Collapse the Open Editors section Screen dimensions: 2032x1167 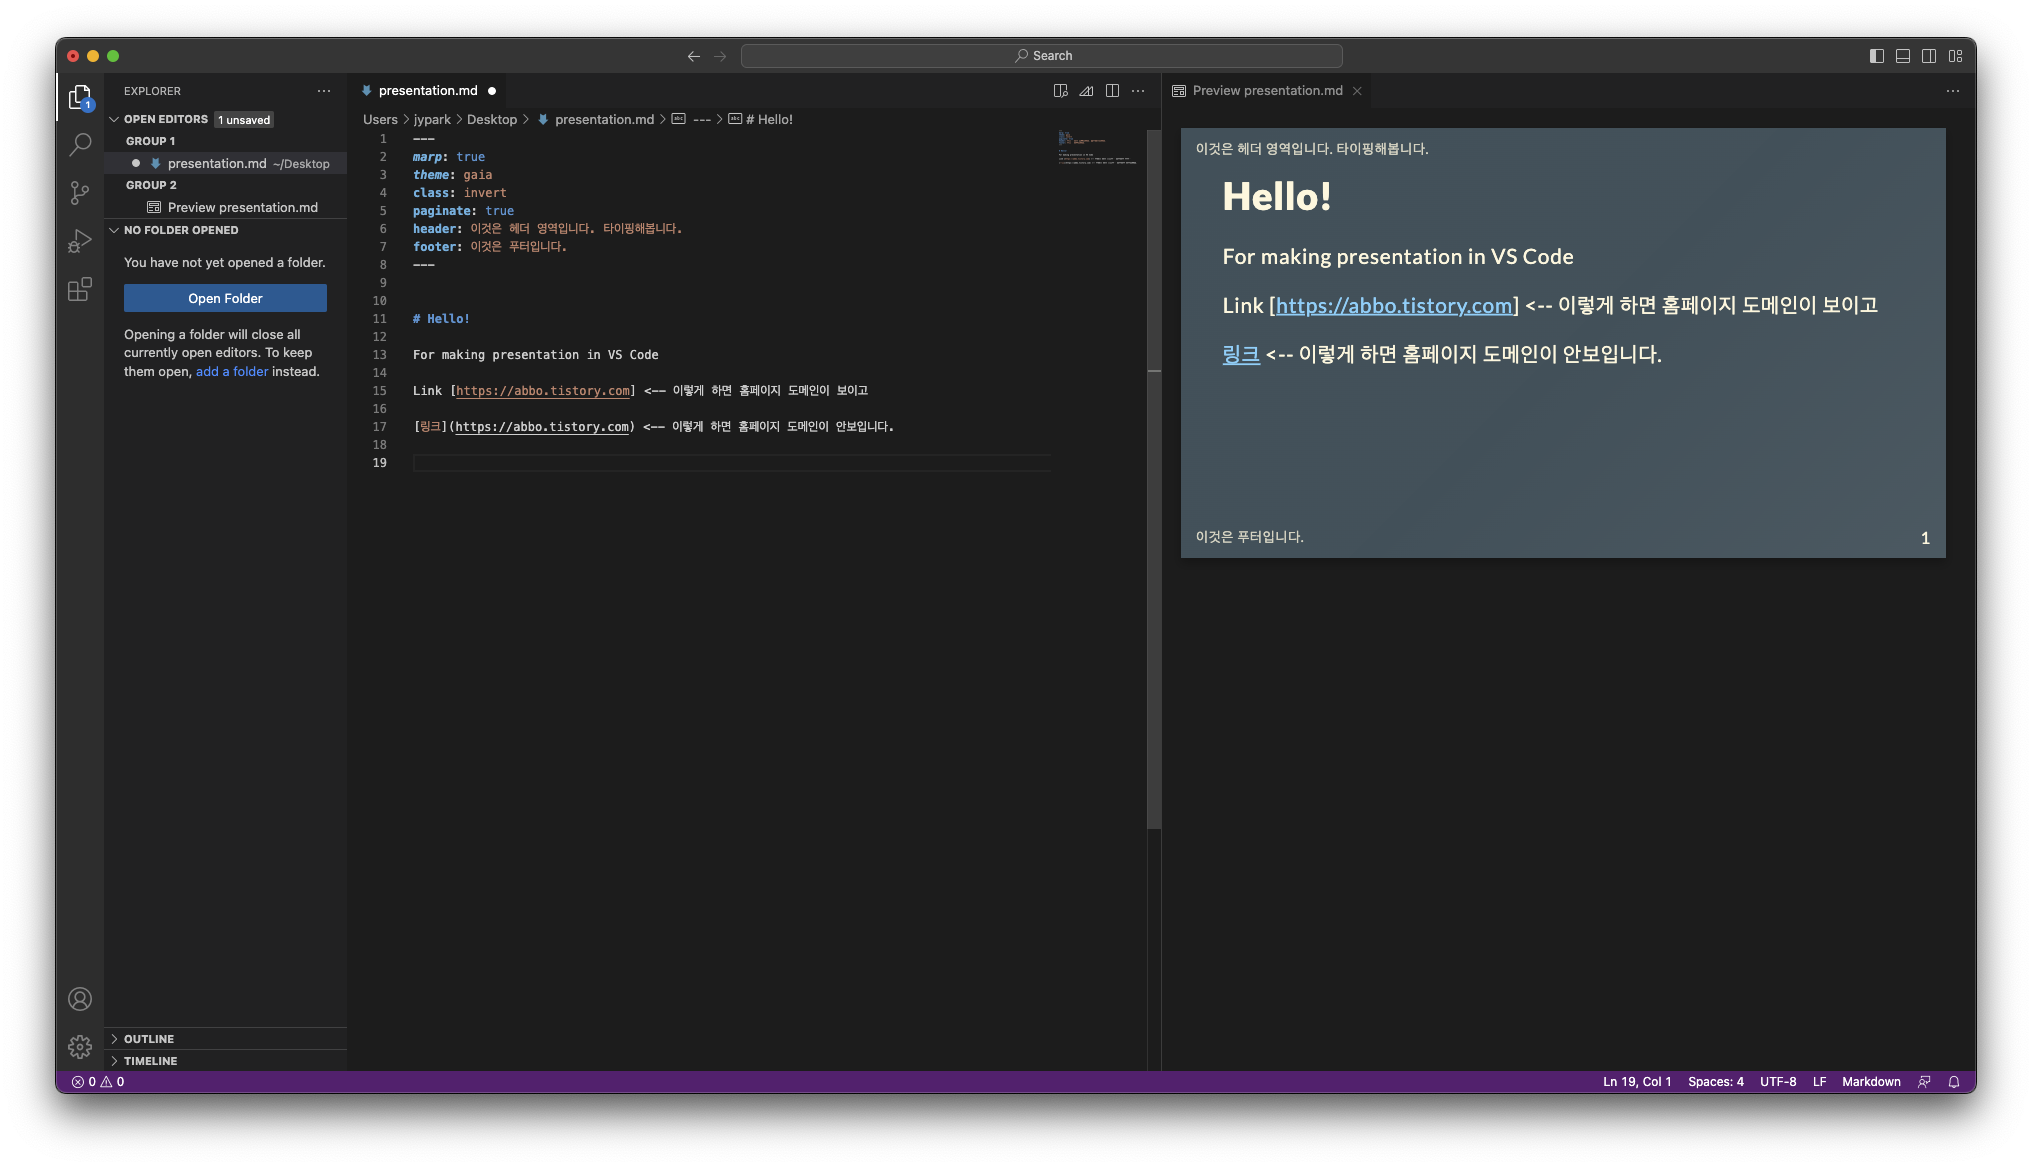[165, 119]
